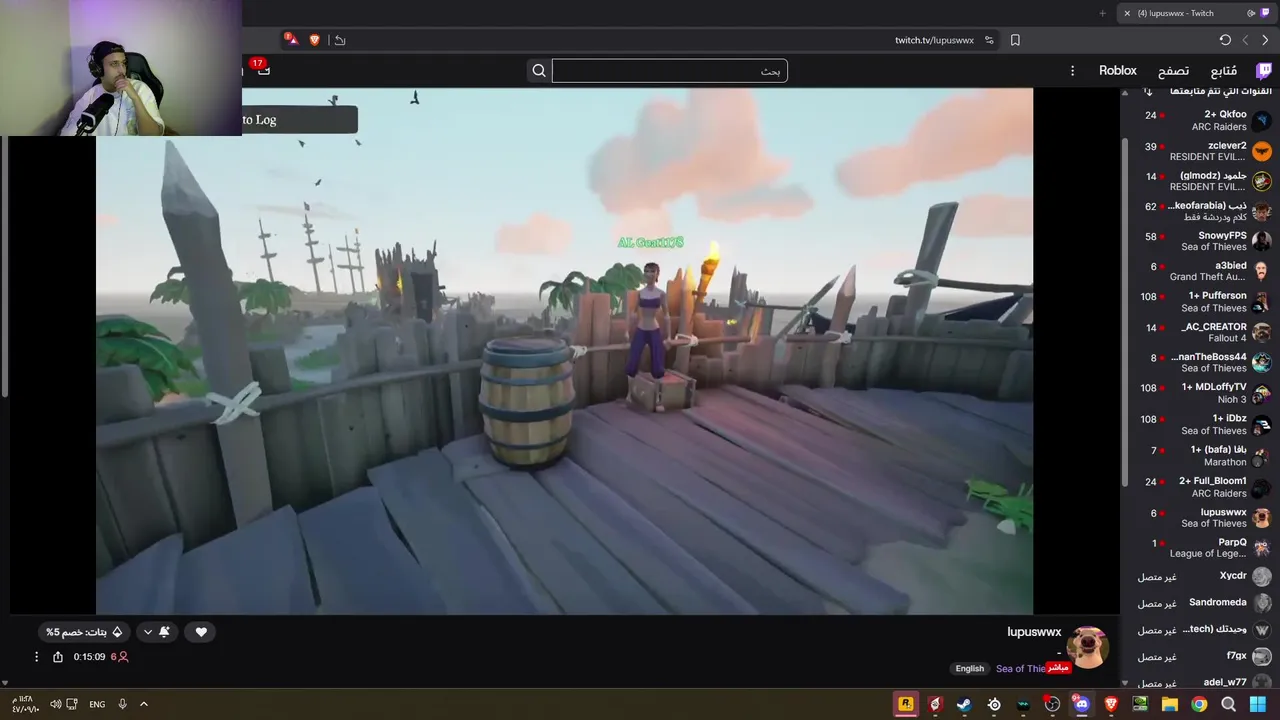This screenshot has width=1280, height=720.
Task: Click the lupuswwx streamer avatar
Action: (1088, 647)
